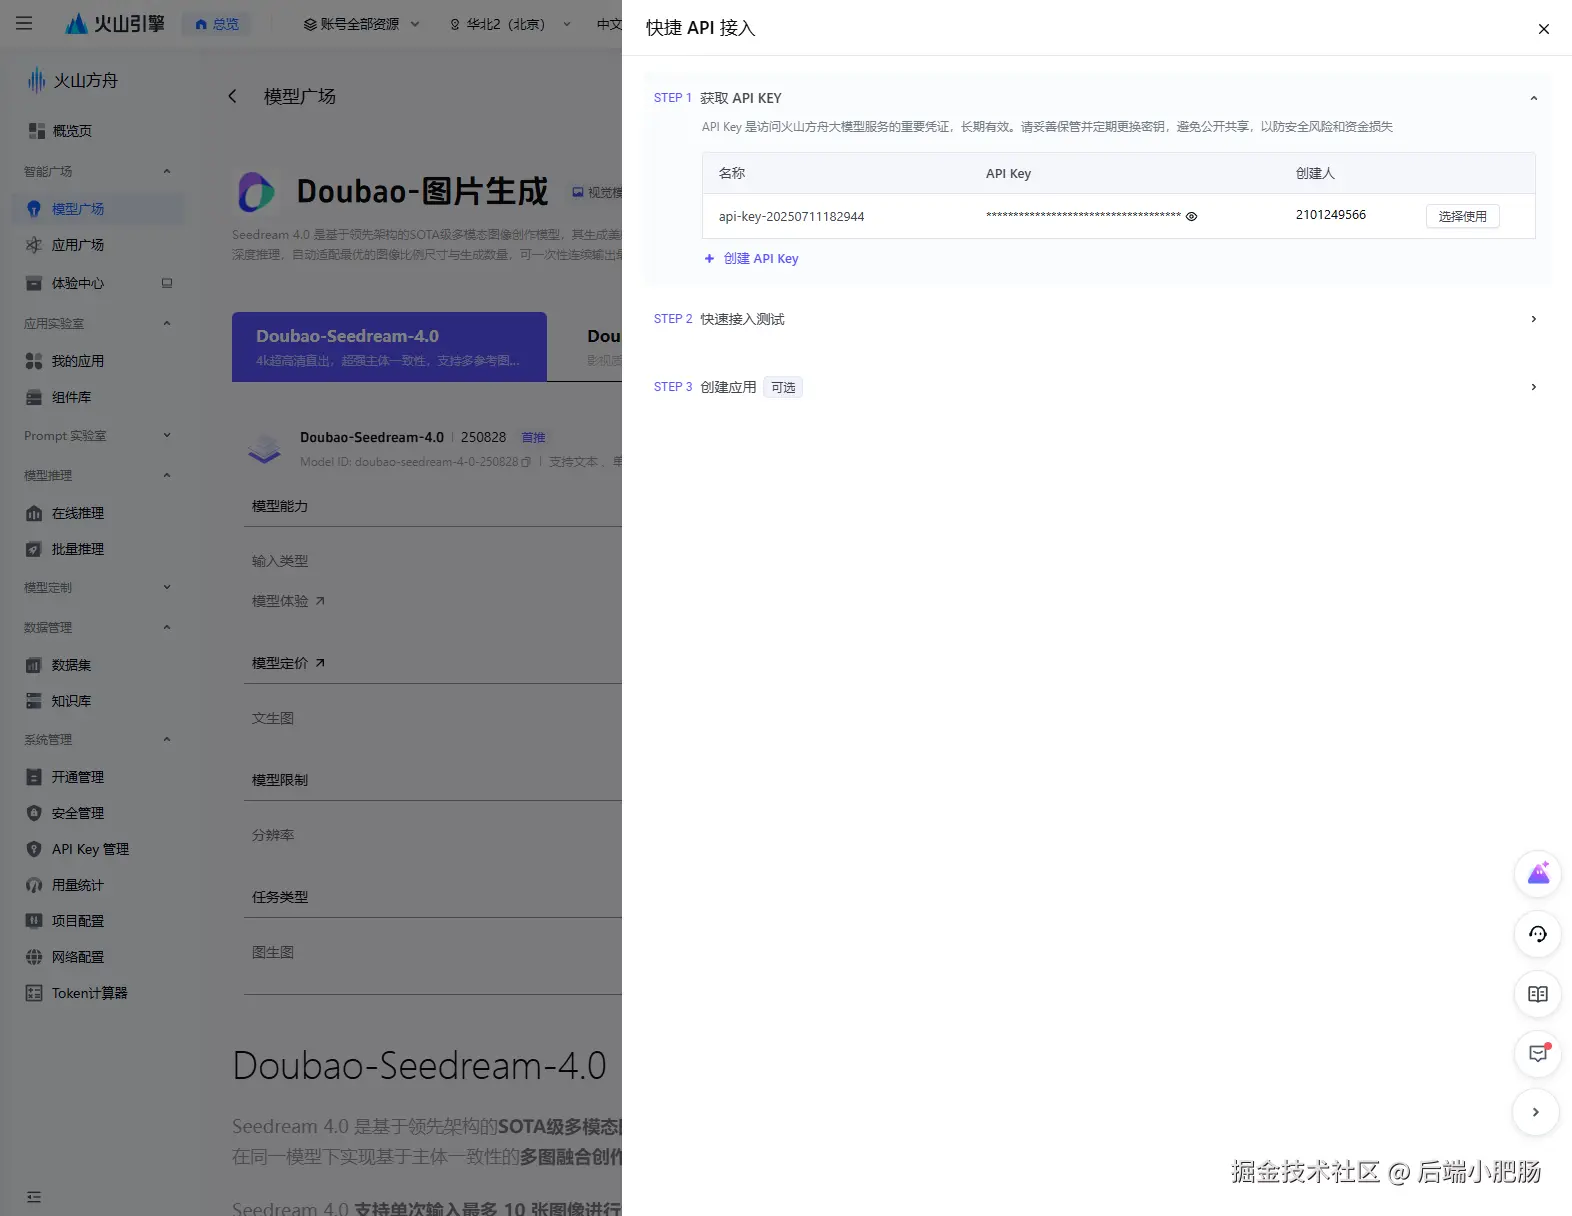Viewport: 1572px width, 1216px height.
Task: Click the 火山引擎 logo
Action: (x=114, y=23)
